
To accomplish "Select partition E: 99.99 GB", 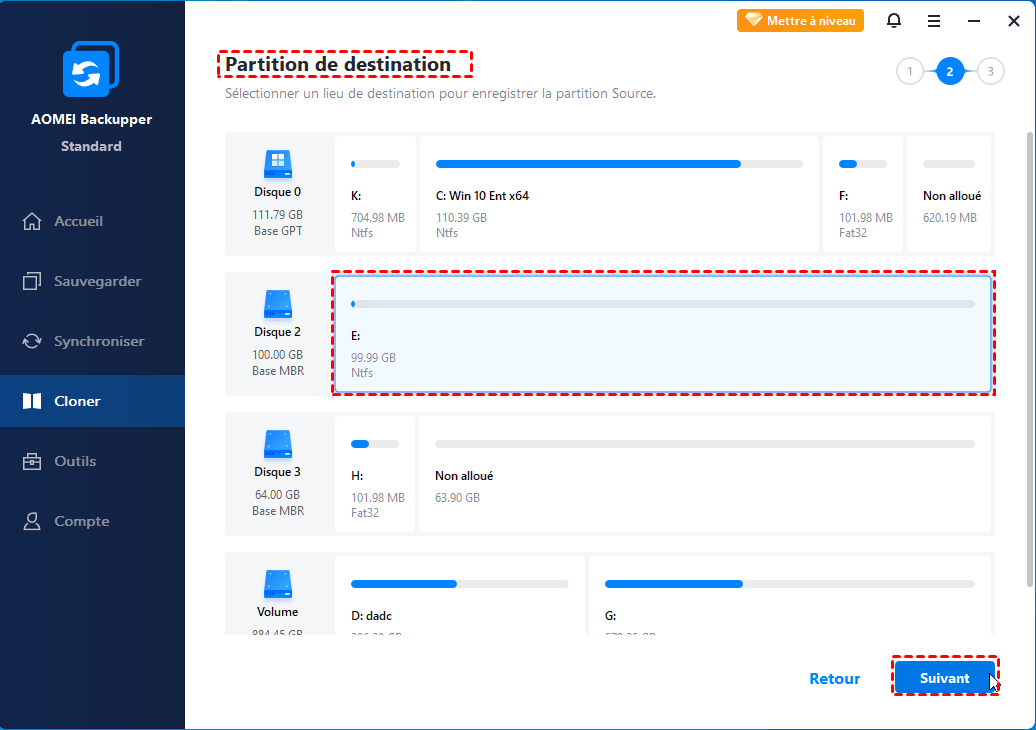I will (663, 334).
